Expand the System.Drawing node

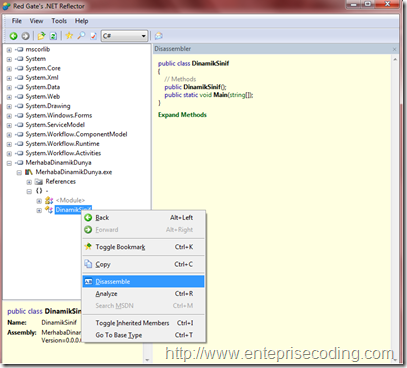point(9,106)
